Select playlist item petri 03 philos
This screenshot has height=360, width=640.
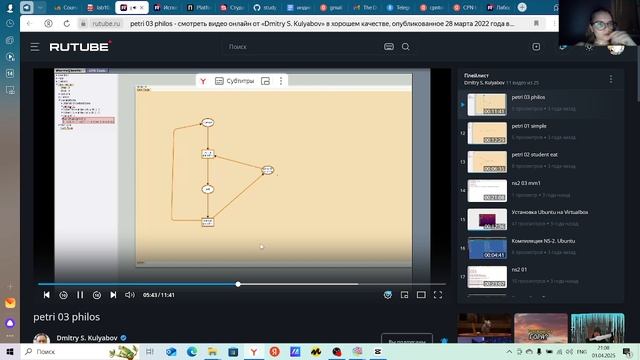541,104
